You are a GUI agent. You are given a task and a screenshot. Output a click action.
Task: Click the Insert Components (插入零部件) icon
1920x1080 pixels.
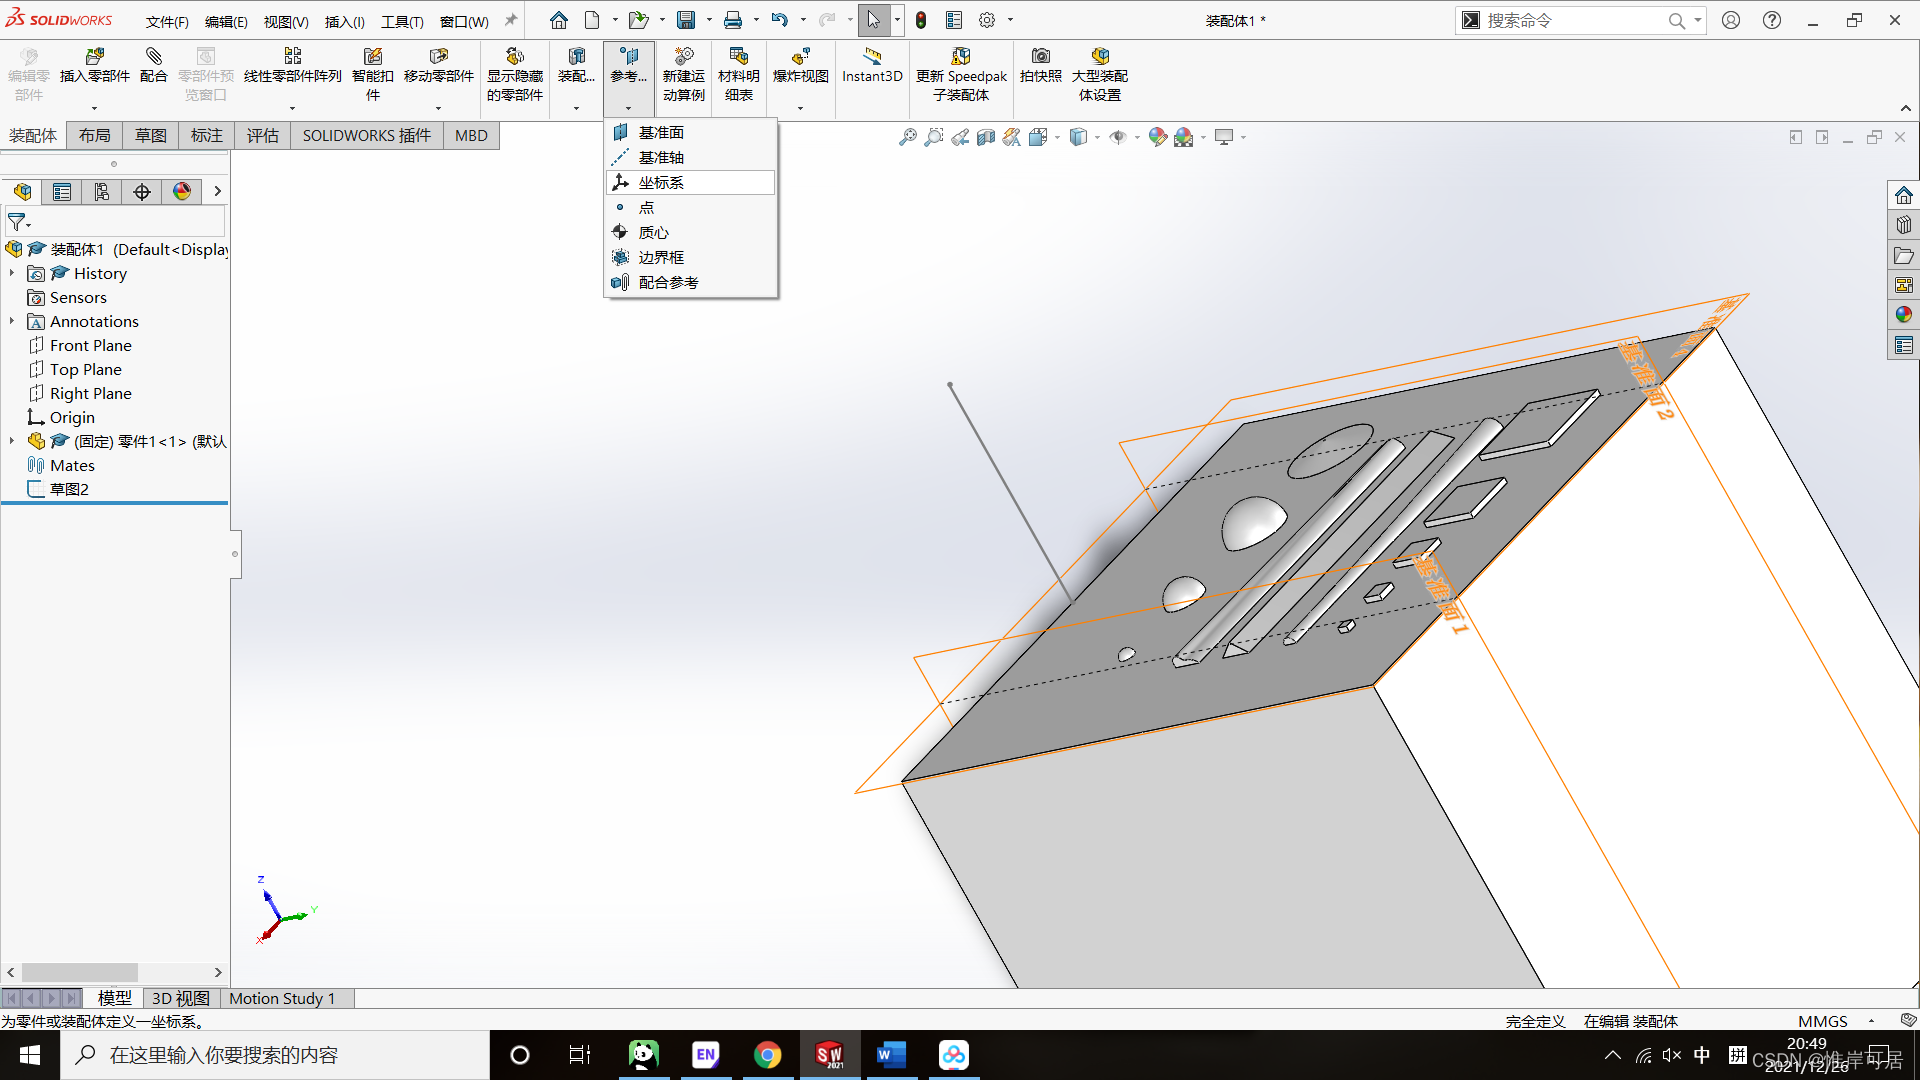coord(94,57)
